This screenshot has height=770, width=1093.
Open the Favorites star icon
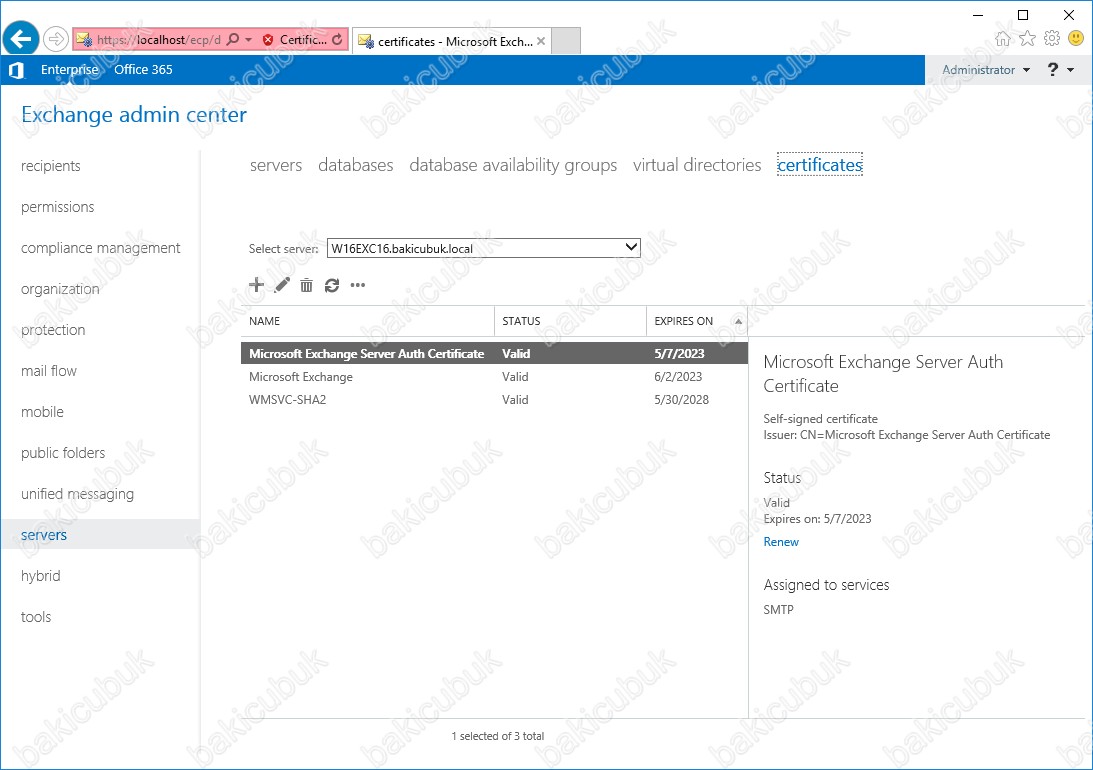click(1027, 39)
